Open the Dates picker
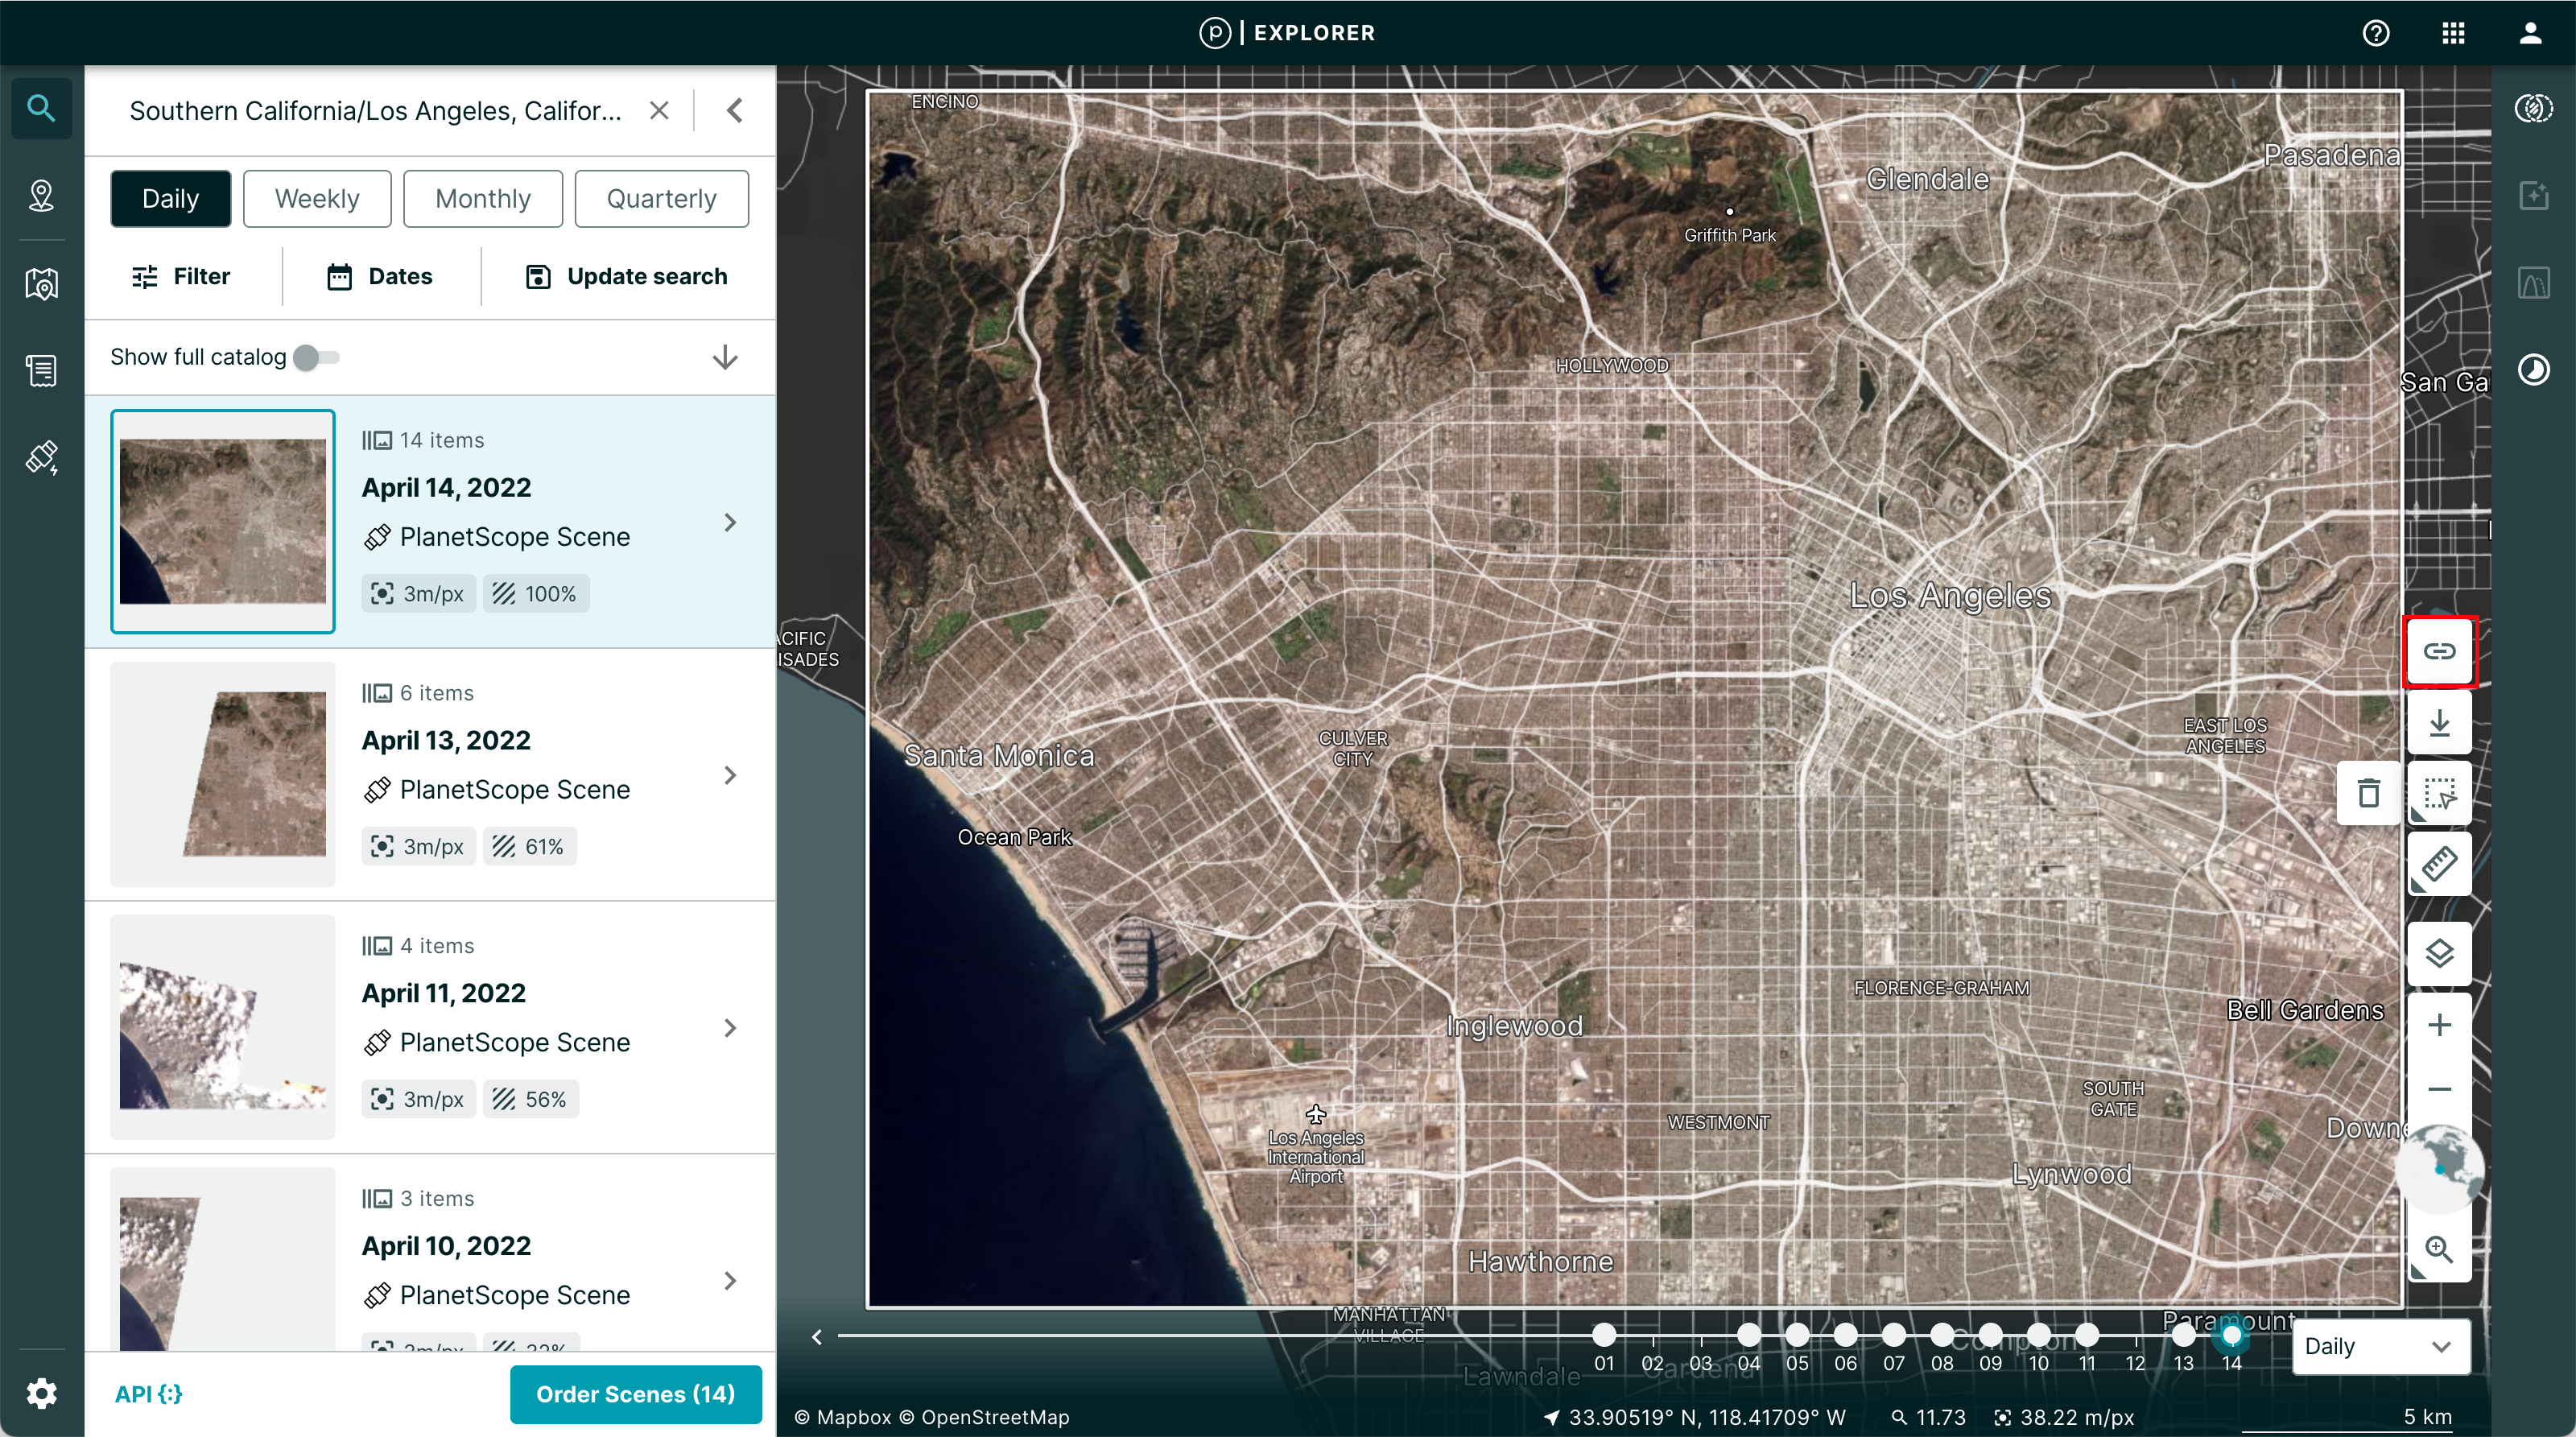 click(x=380, y=276)
